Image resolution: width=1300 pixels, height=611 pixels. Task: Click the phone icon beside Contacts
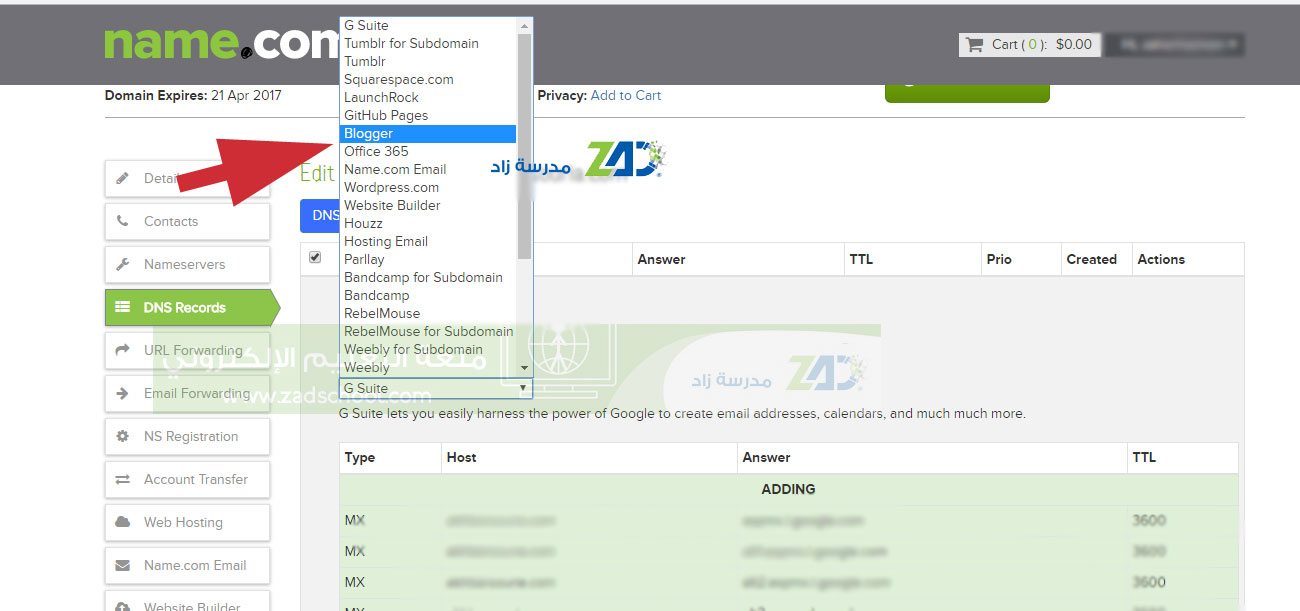[x=122, y=221]
